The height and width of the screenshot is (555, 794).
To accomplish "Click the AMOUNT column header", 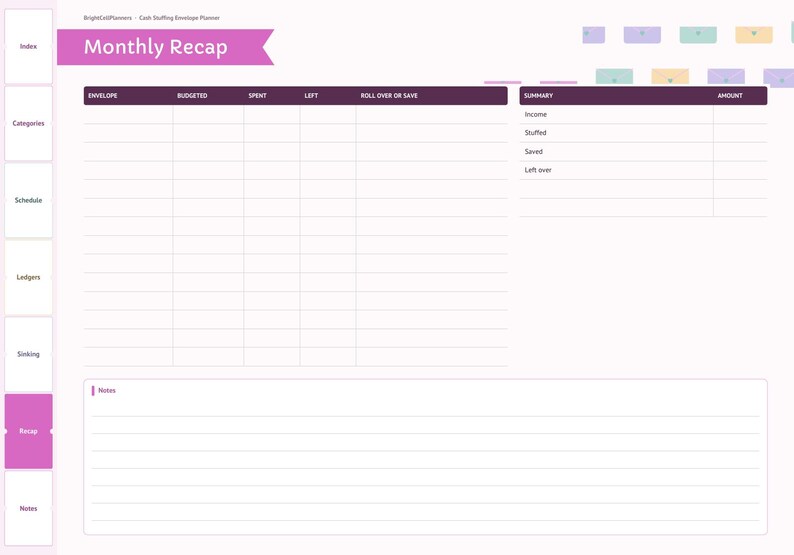I will tap(730, 96).
